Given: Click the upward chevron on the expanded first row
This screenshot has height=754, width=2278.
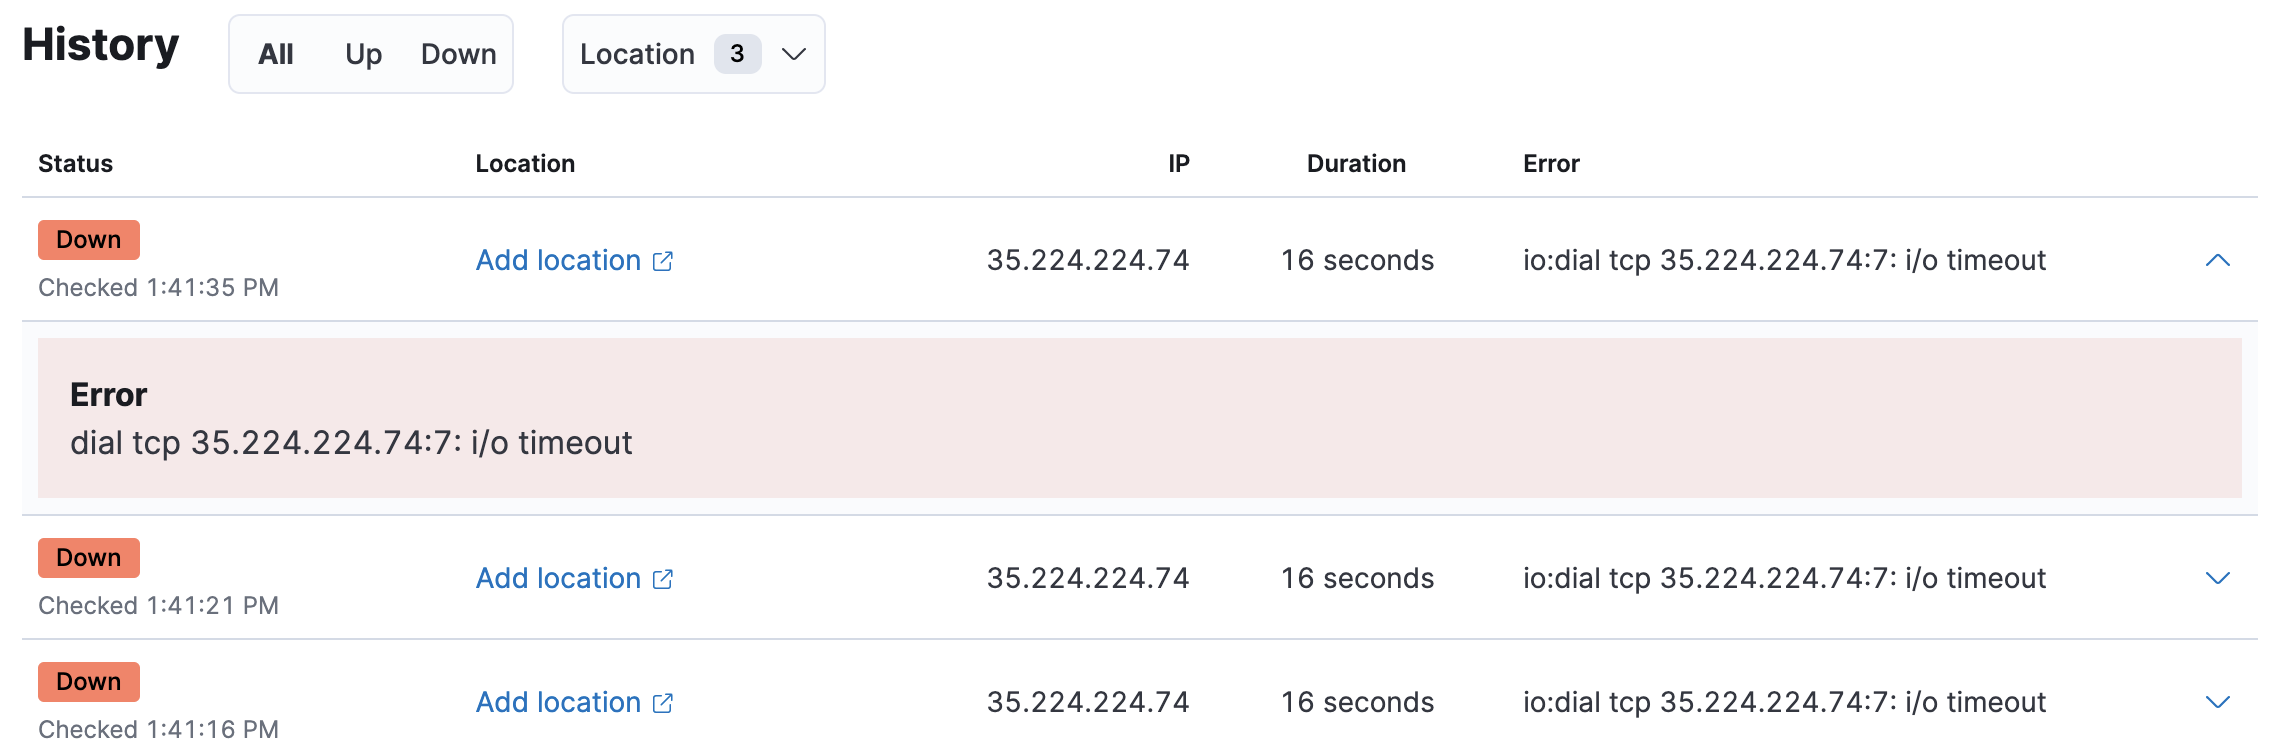Looking at the screenshot, I should [x=2218, y=261].
